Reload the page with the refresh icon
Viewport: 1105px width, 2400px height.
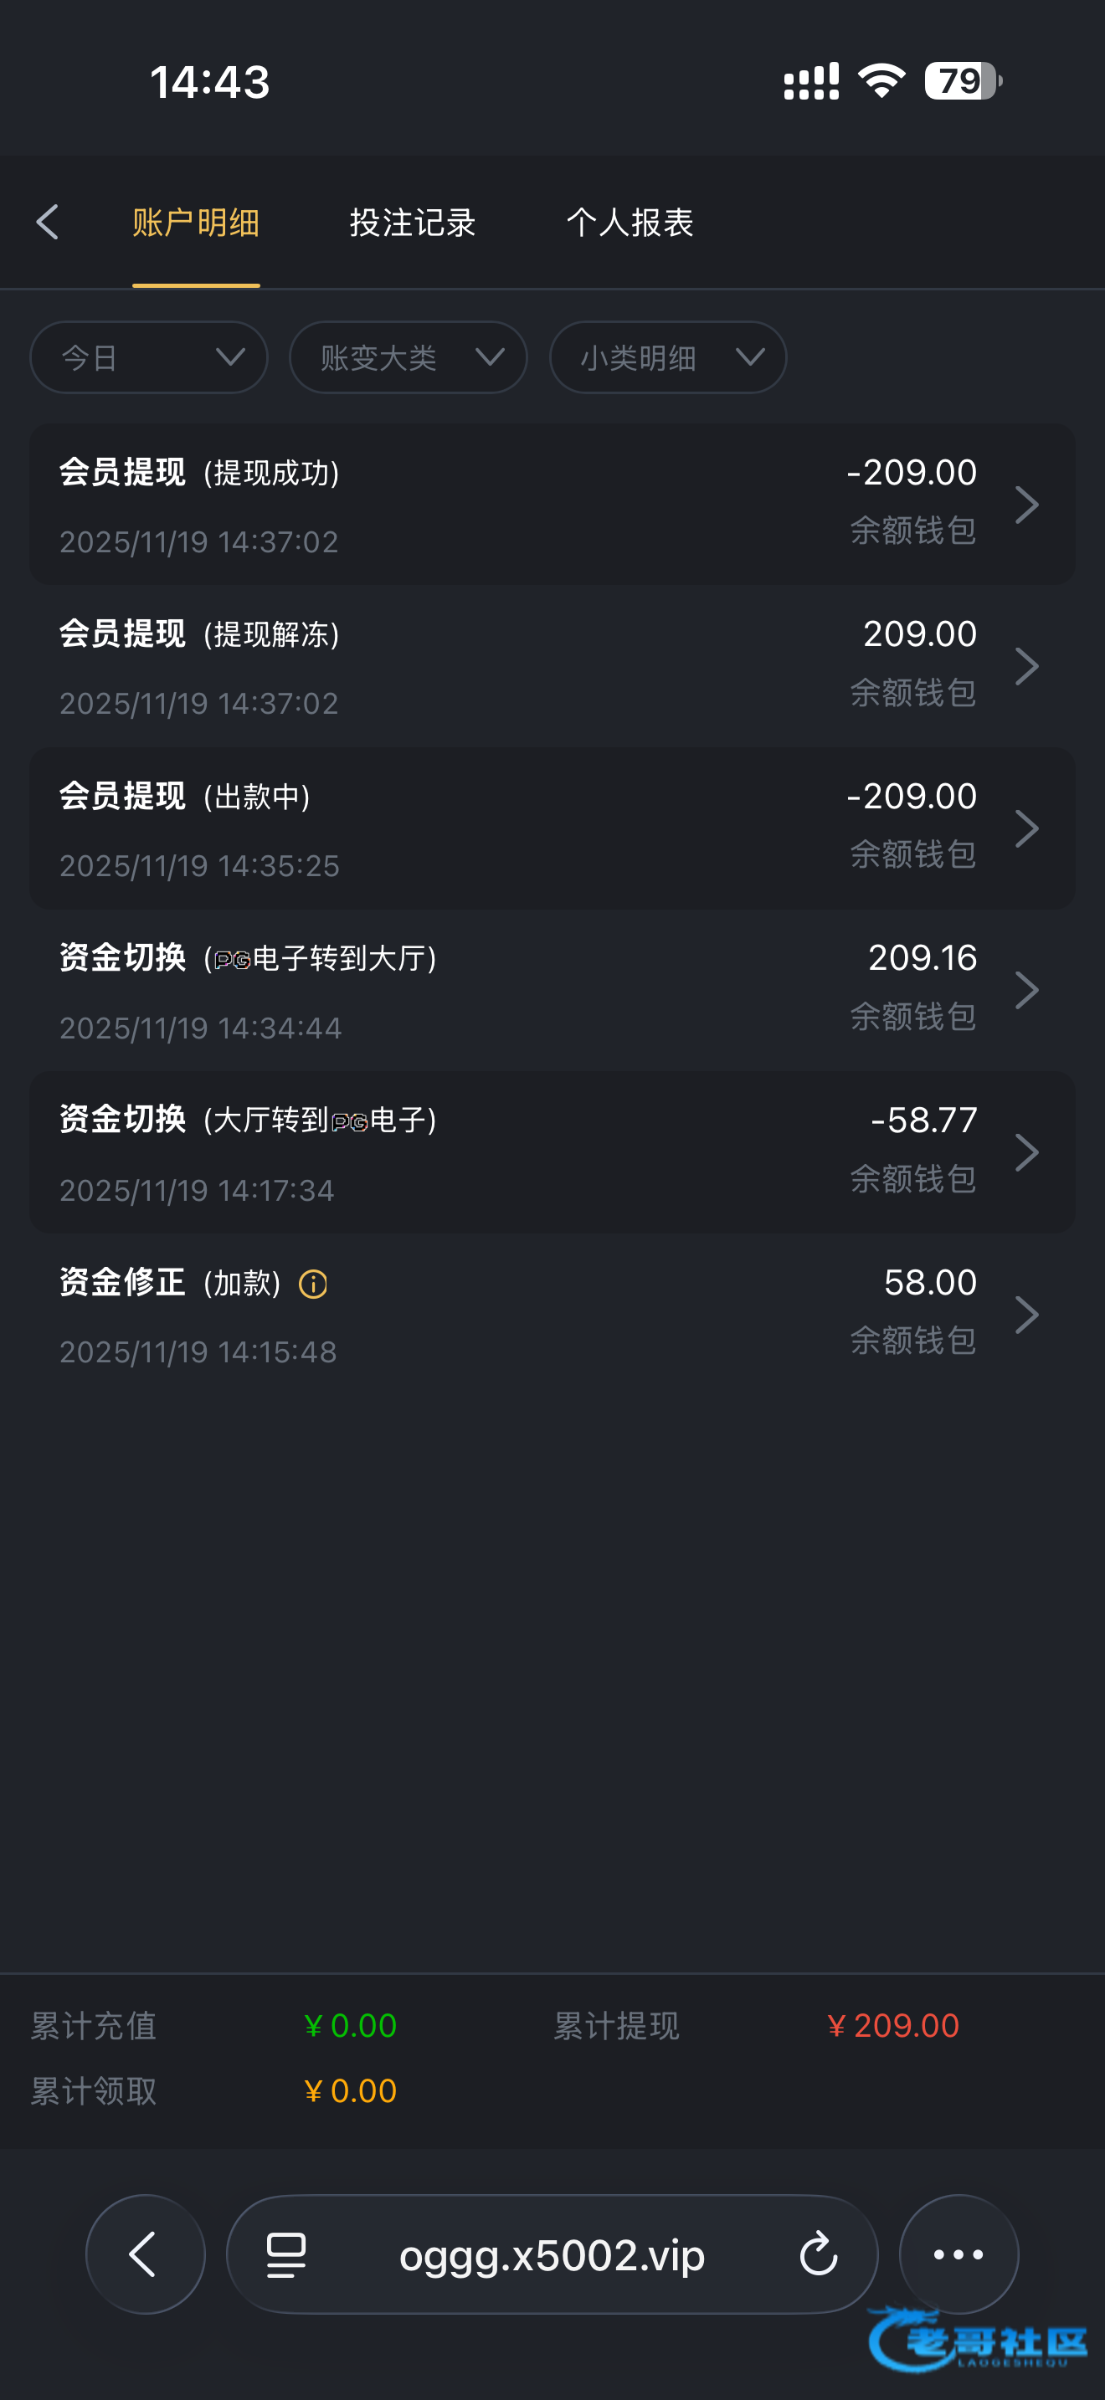click(x=818, y=2254)
